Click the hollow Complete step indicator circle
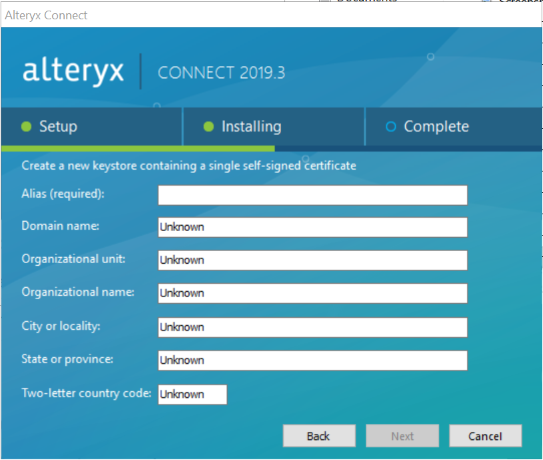This screenshot has height=460, width=543. pos(391,127)
